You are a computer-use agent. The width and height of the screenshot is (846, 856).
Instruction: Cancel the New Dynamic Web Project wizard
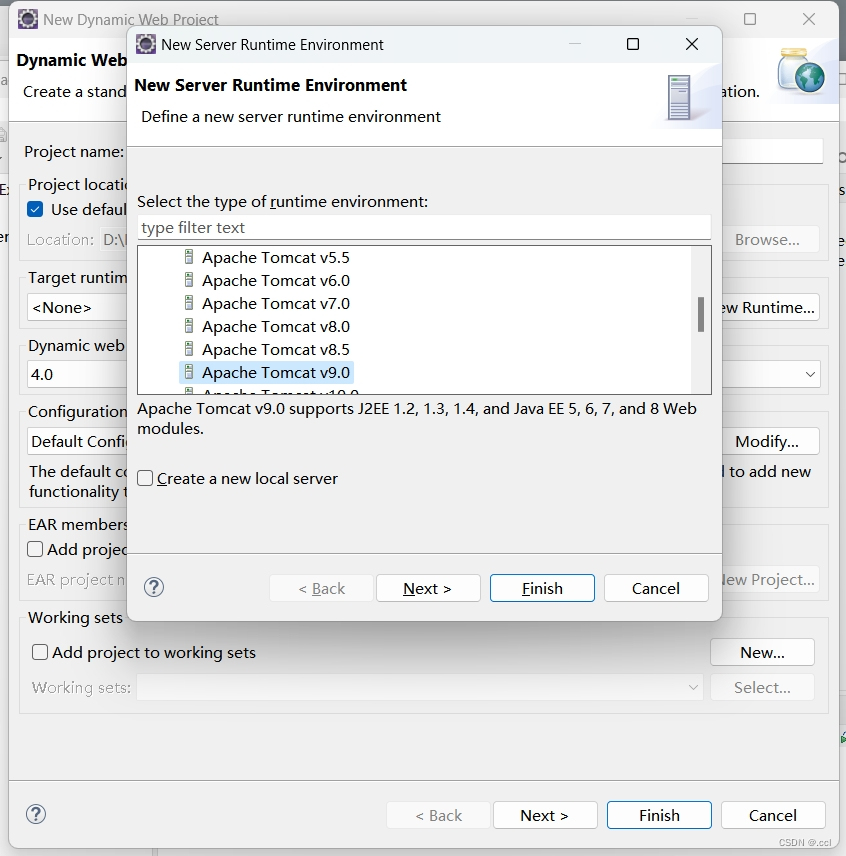tap(773, 815)
